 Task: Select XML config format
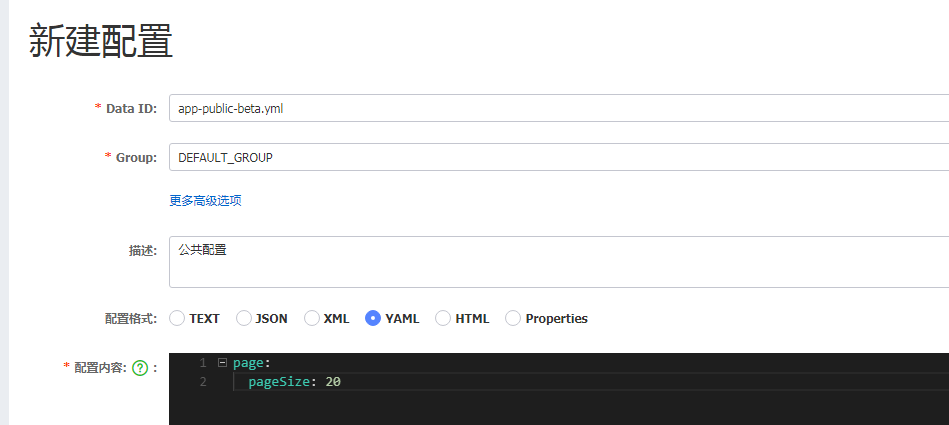(311, 318)
